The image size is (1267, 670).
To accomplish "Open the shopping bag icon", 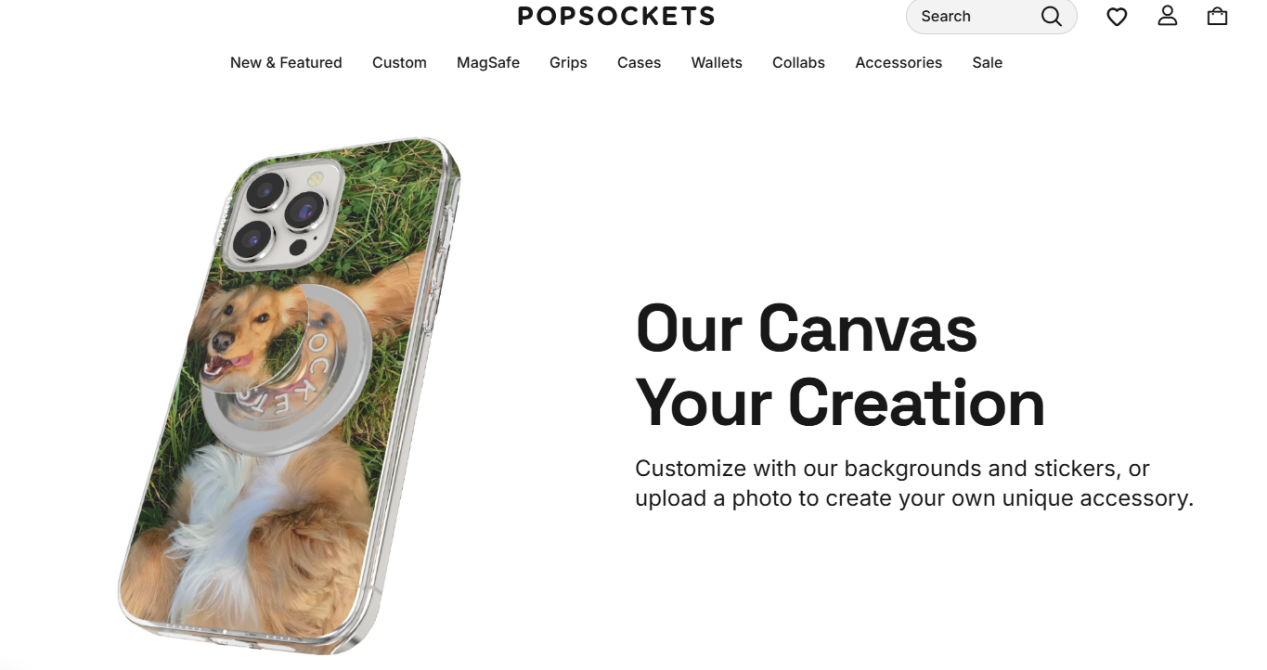I will (x=1217, y=16).
